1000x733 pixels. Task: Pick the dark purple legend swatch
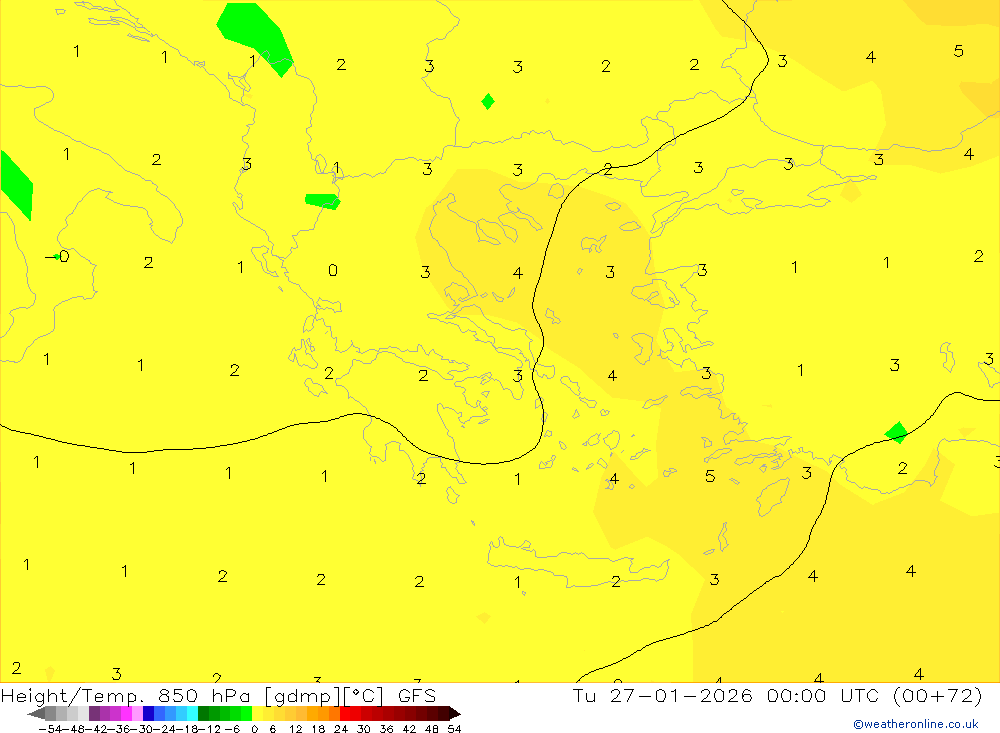tap(94, 714)
